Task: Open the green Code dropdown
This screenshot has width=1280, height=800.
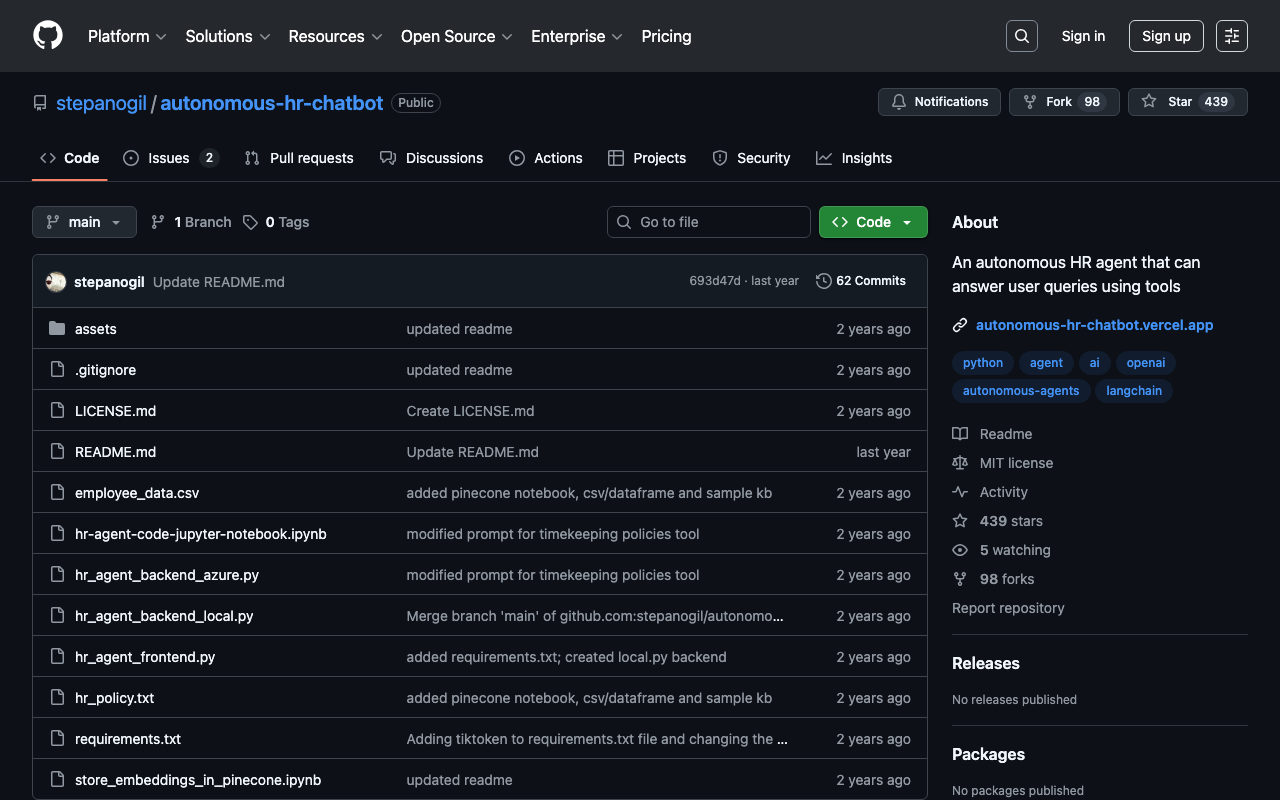Action: (x=872, y=222)
